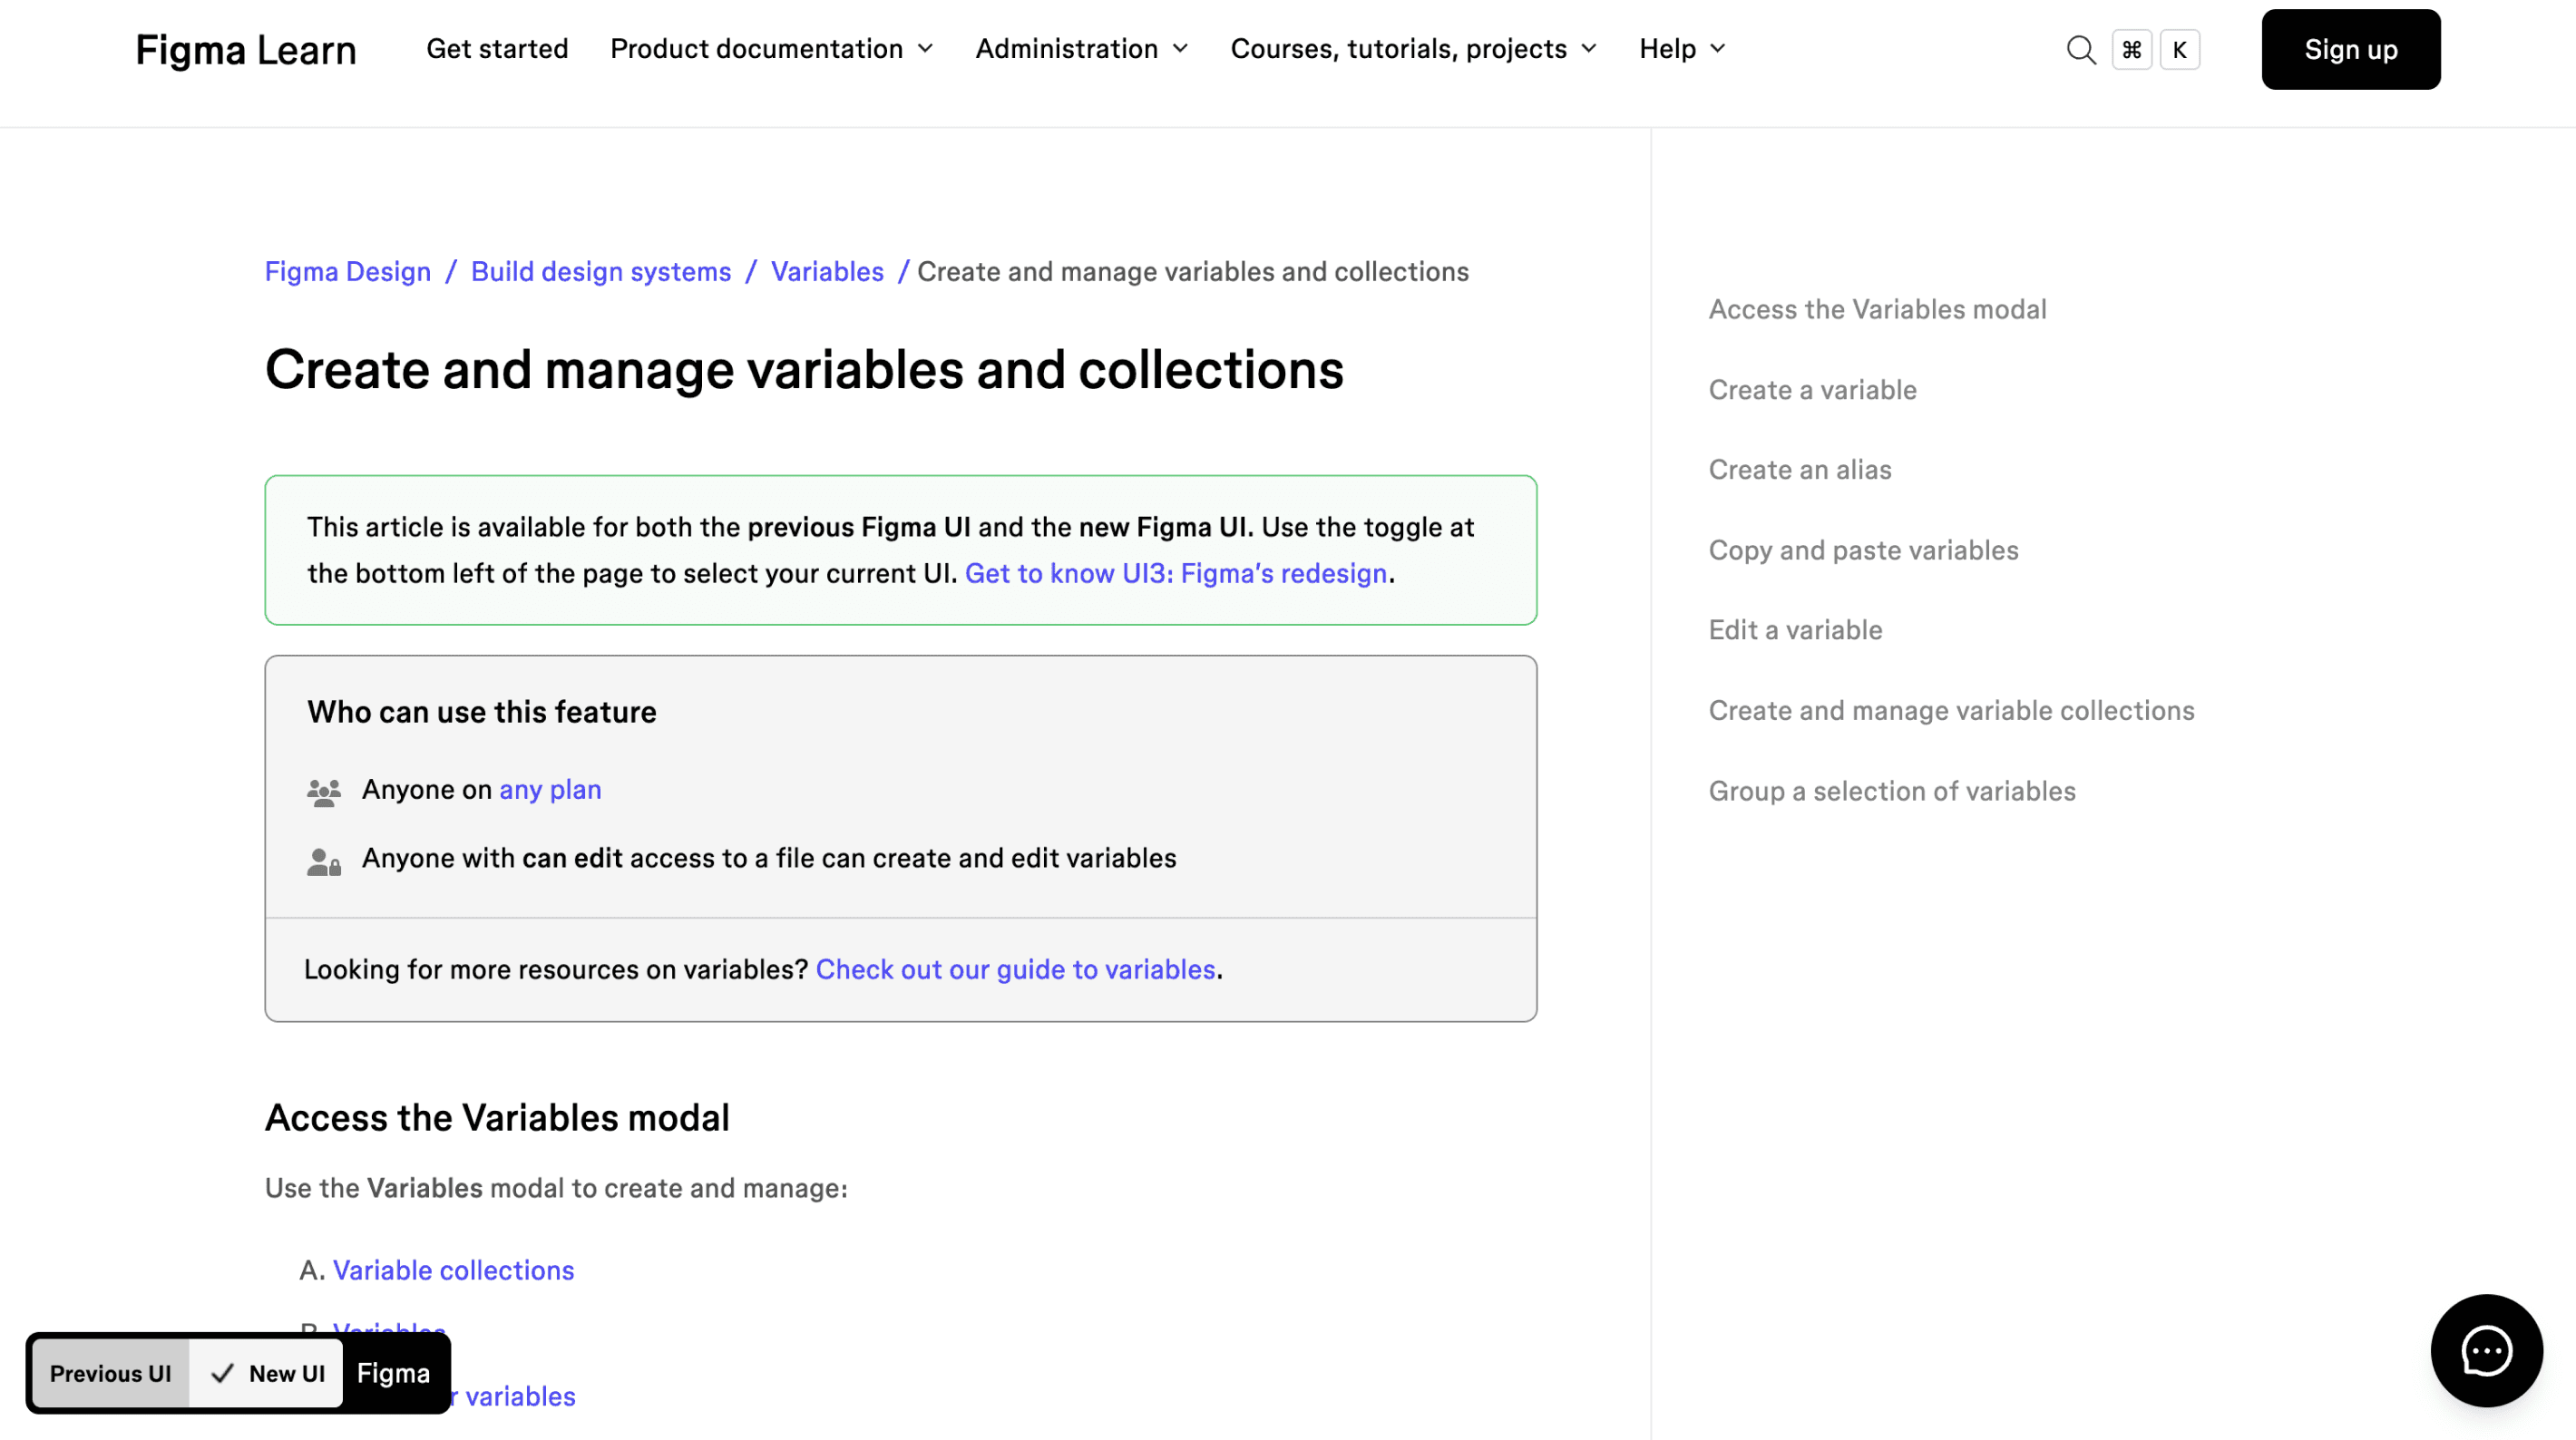
Task: Click the group people icon beside any plan
Action: pyautogui.click(x=323, y=792)
